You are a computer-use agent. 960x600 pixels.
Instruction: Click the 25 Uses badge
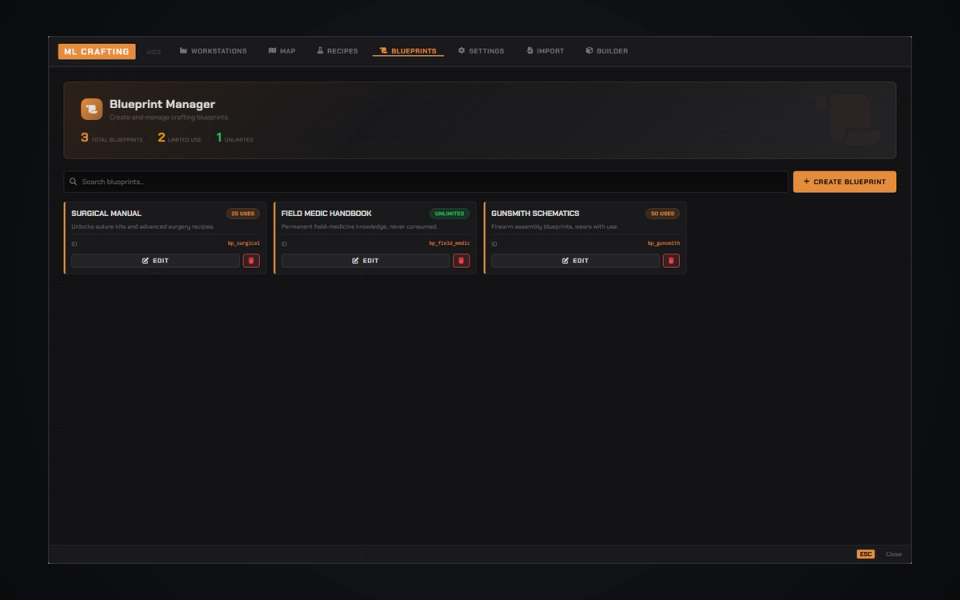pos(243,214)
